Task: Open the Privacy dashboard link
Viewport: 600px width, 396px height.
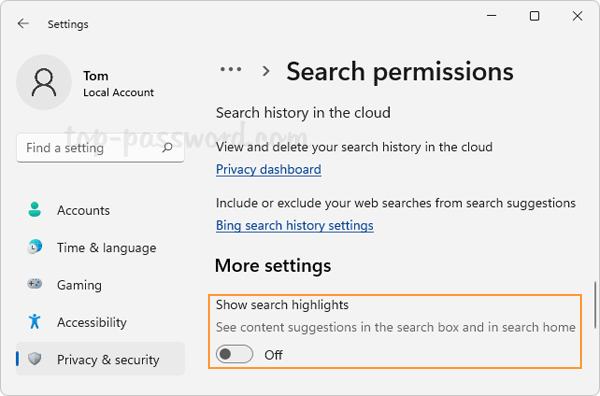Action: click(x=269, y=169)
